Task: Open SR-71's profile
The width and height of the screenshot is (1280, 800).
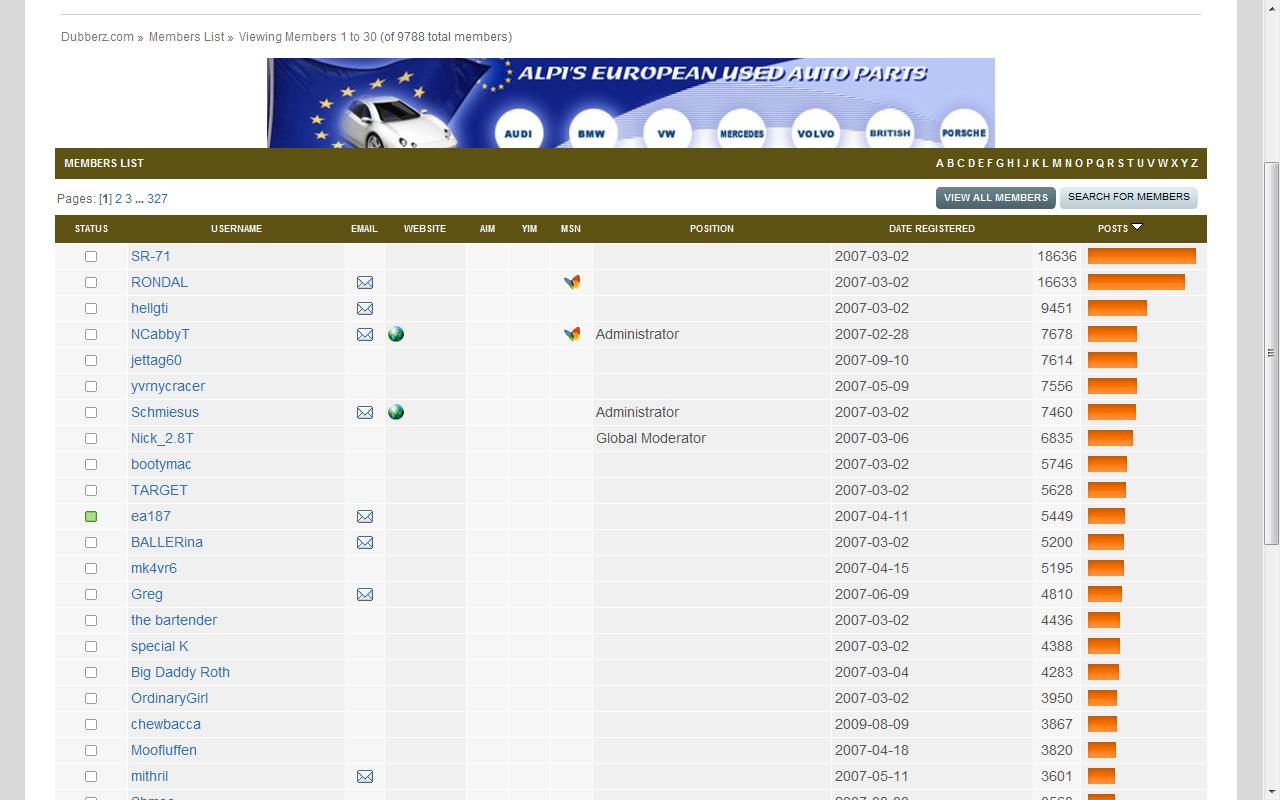Action: (x=151, y=256)
